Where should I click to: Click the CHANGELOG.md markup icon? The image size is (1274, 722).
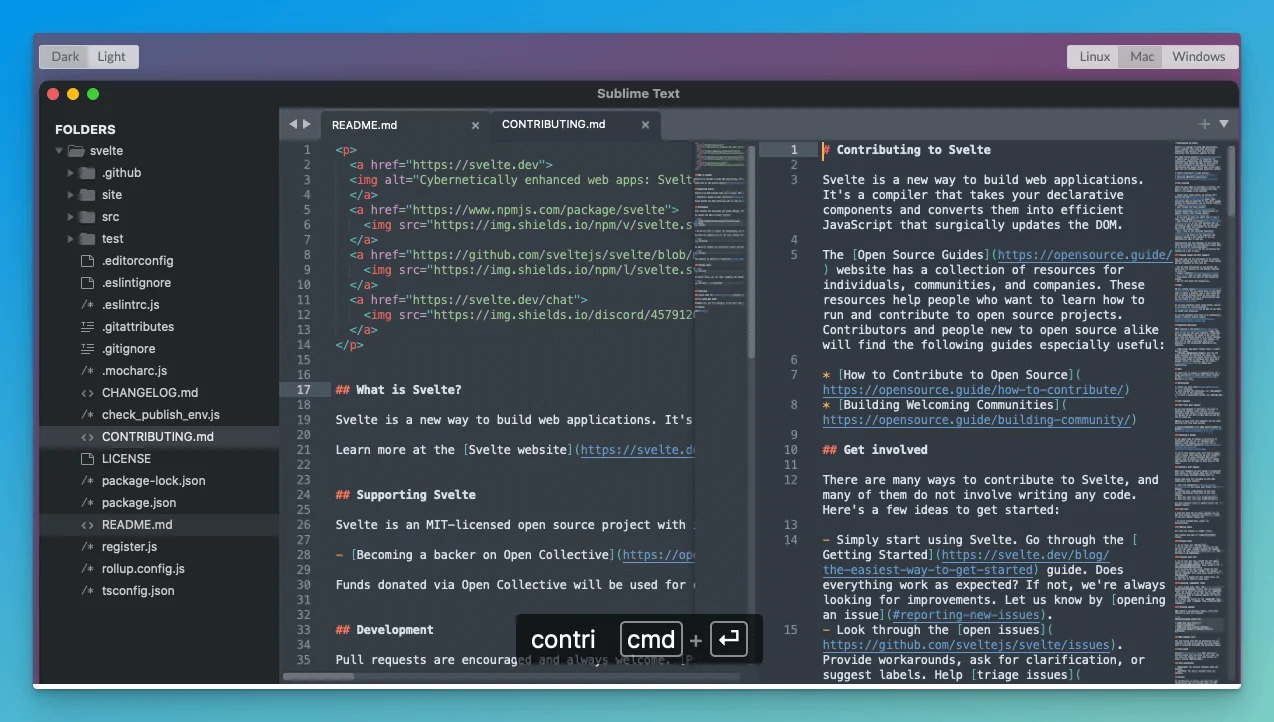pyautogui.click(x=87, y=393)
